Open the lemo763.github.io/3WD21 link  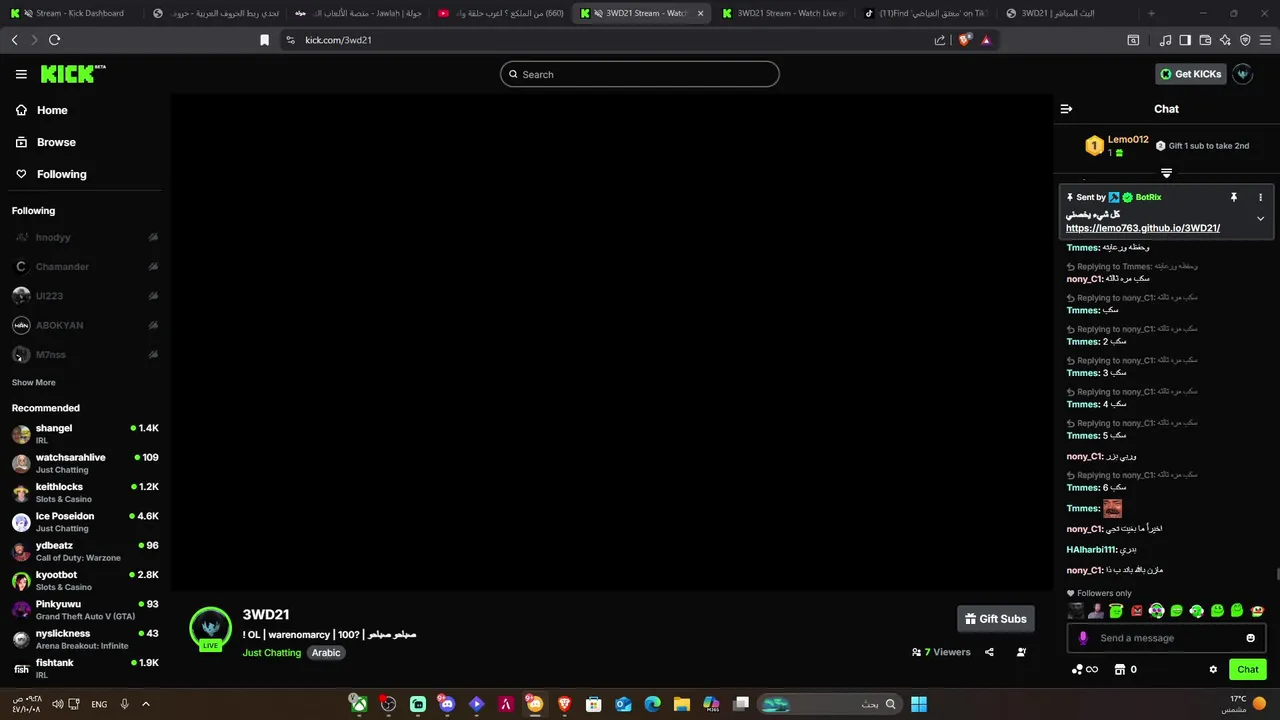[x=1143, y=228]
